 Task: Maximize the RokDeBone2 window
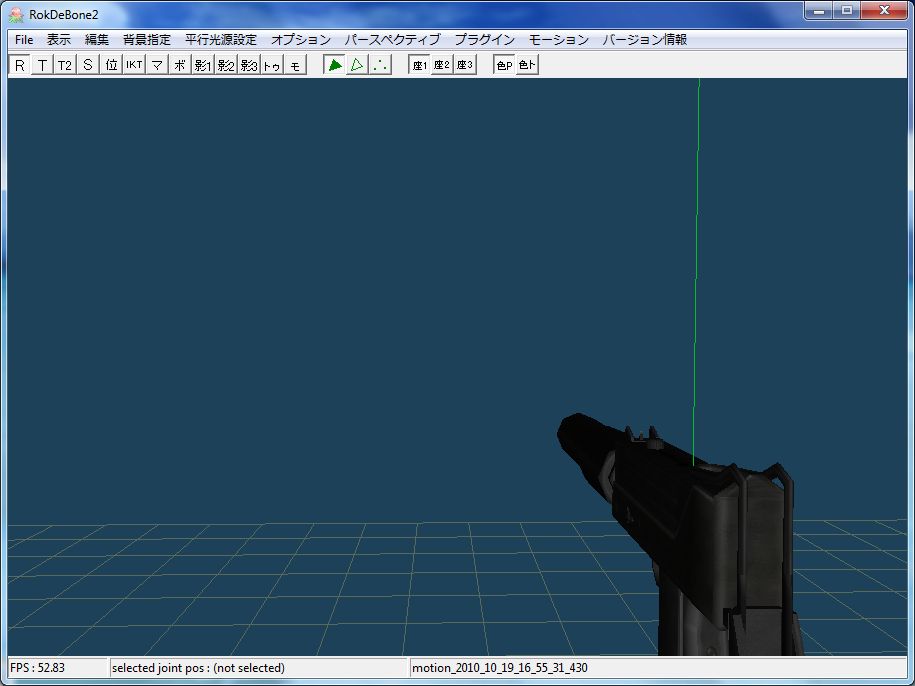point(847,10)
